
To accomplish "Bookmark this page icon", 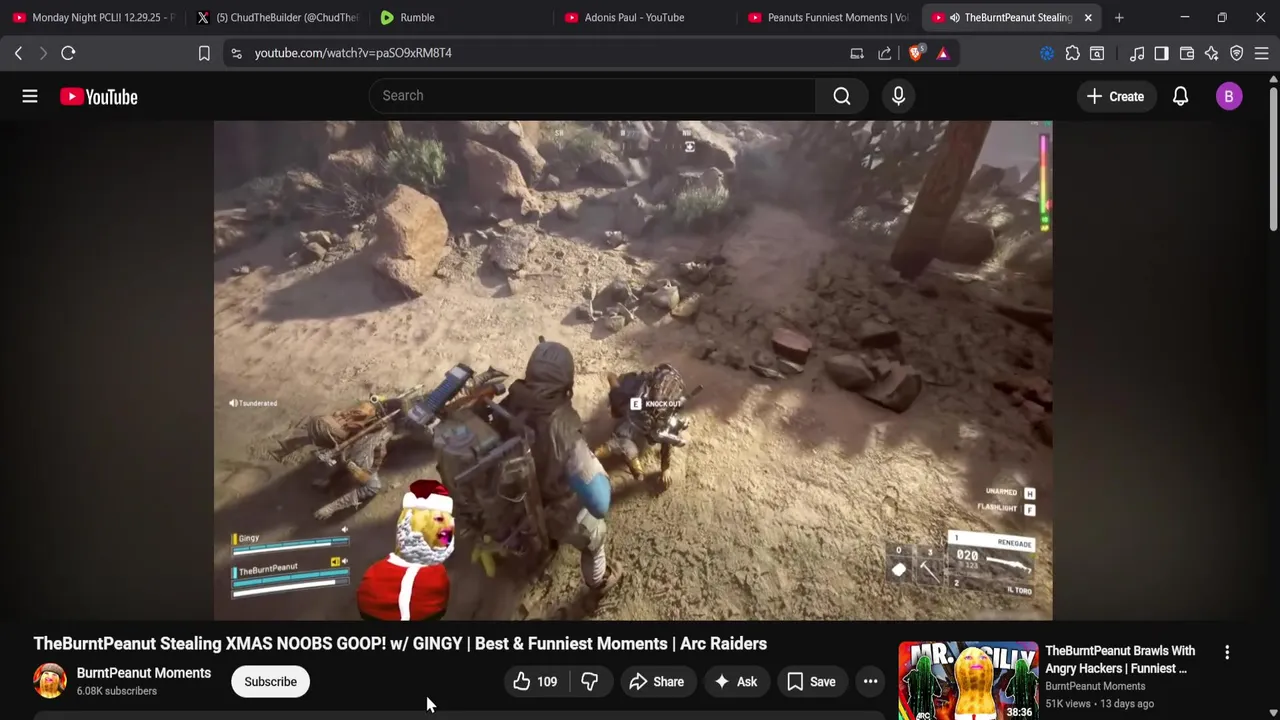I will point(204,53).
